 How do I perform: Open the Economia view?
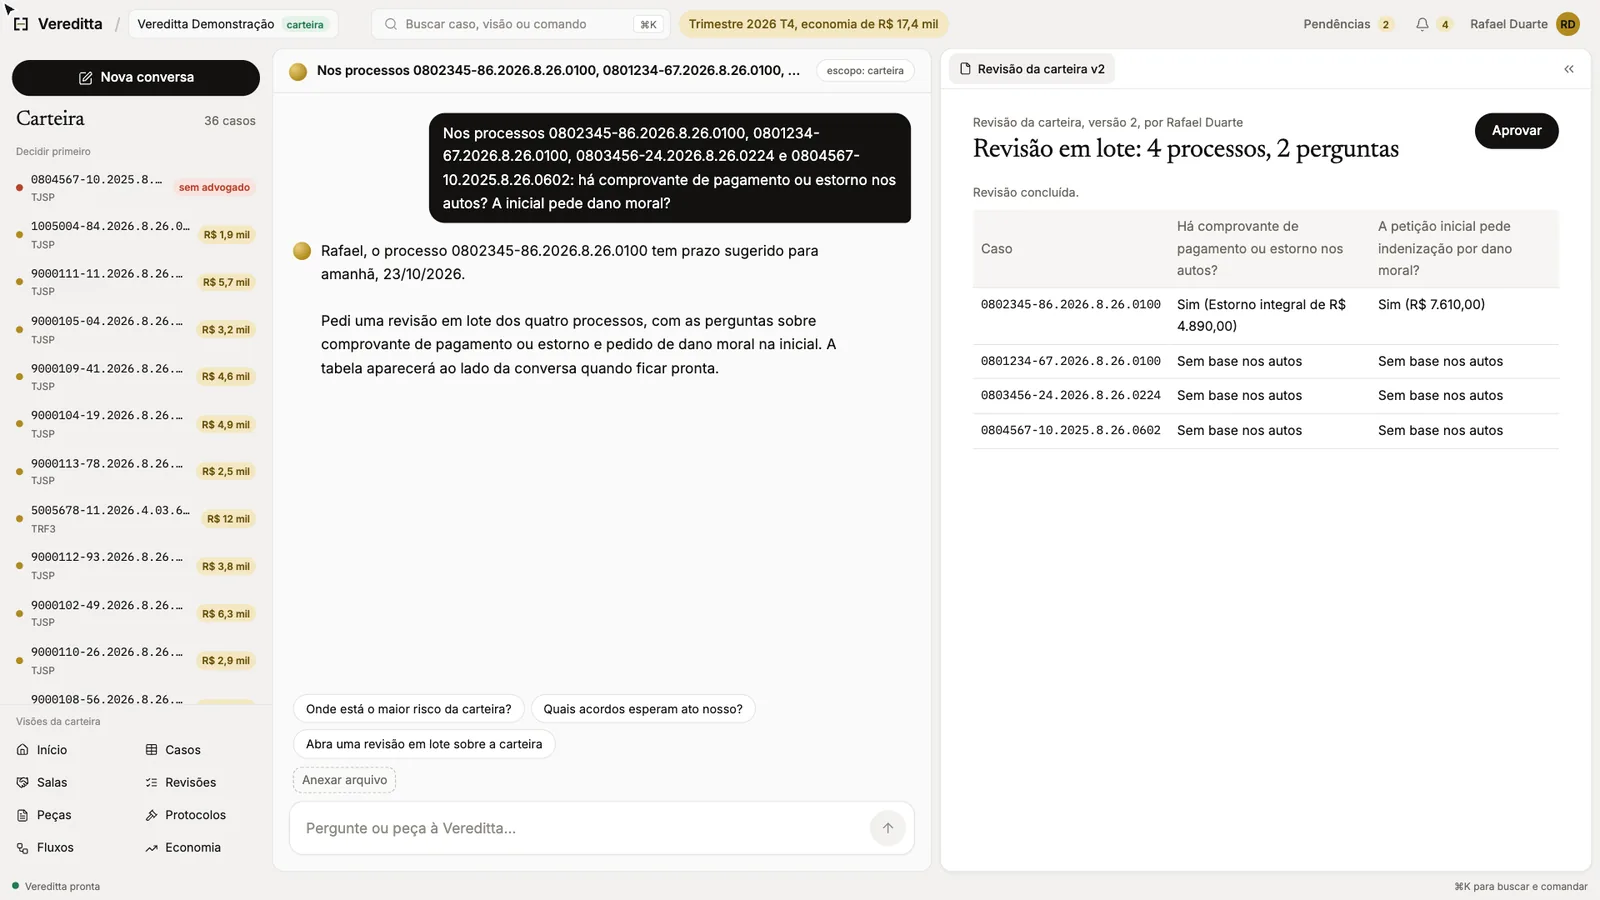(x=183, y=848)
